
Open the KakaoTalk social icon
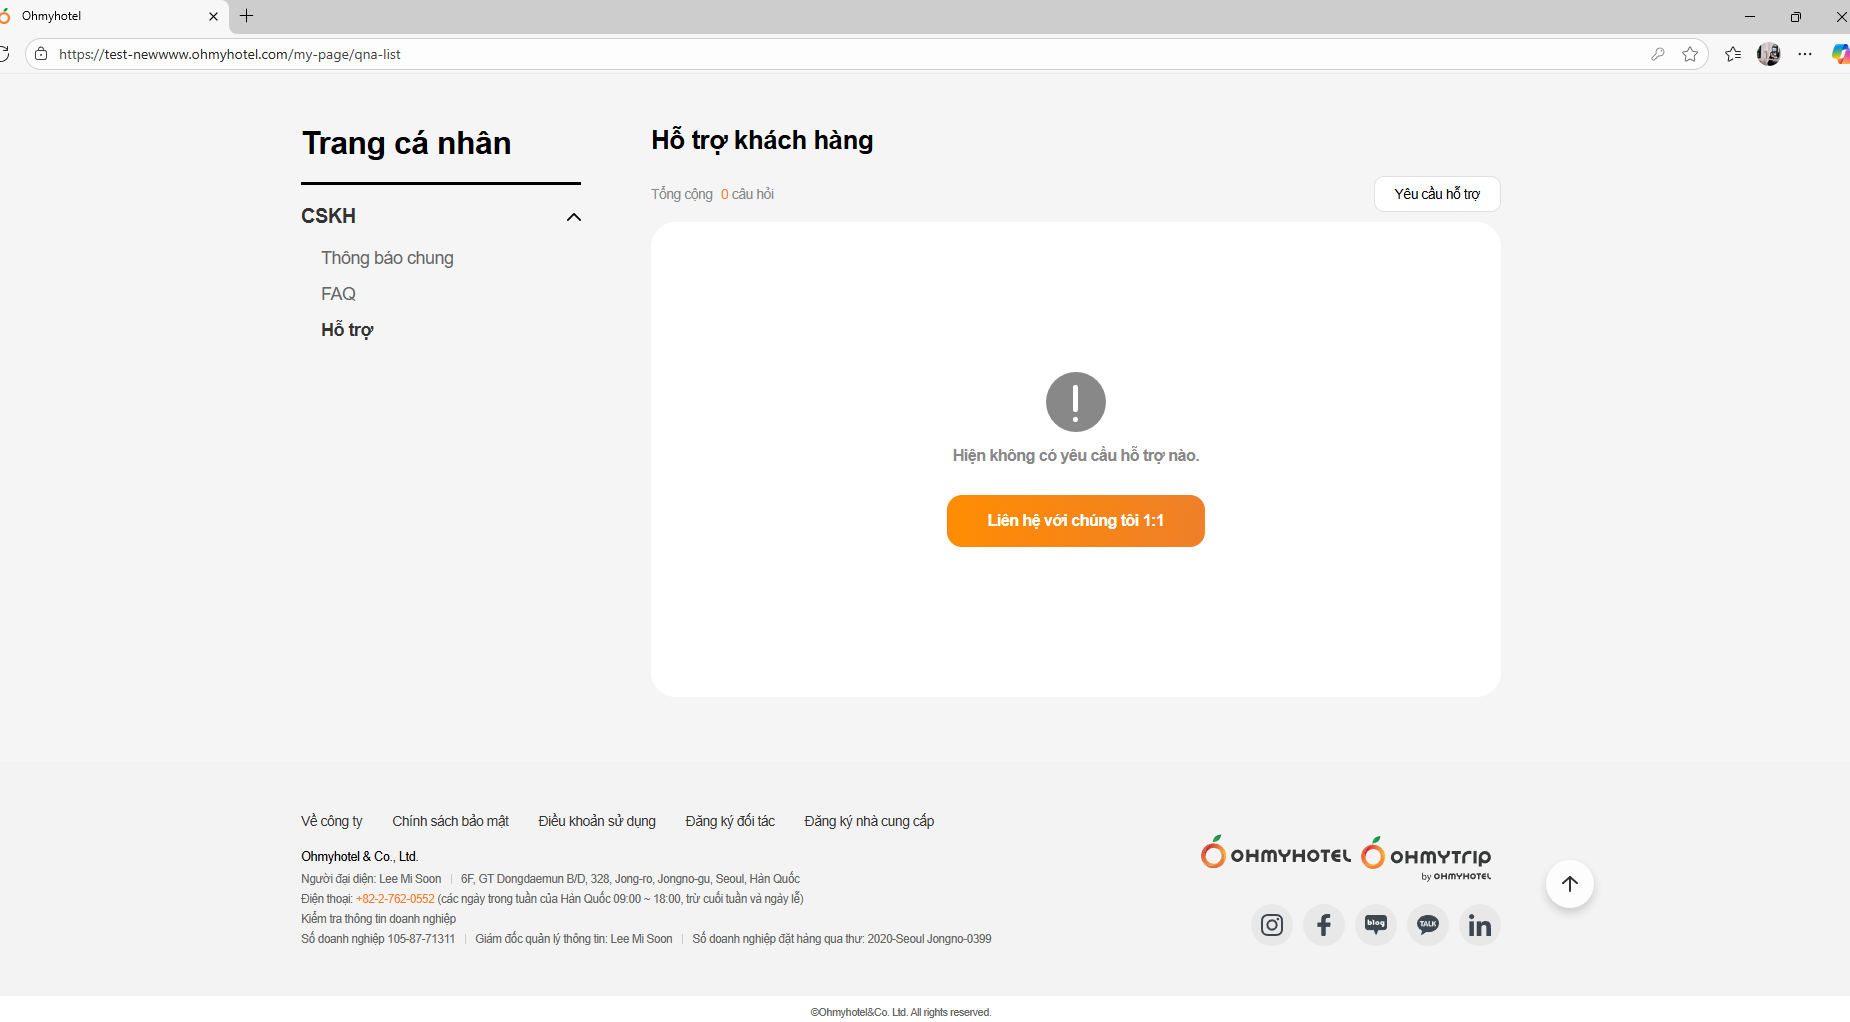click(1428, 925)
